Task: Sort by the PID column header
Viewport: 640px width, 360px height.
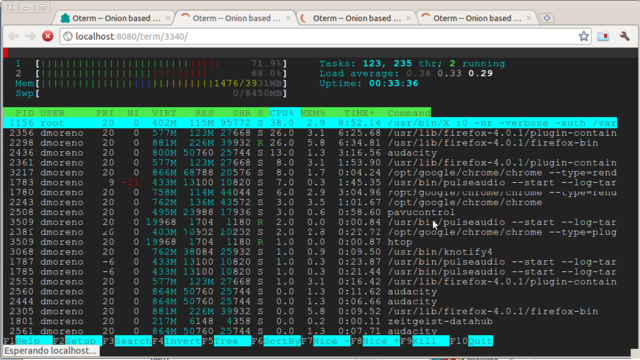Action: click(x=25, y=113)
